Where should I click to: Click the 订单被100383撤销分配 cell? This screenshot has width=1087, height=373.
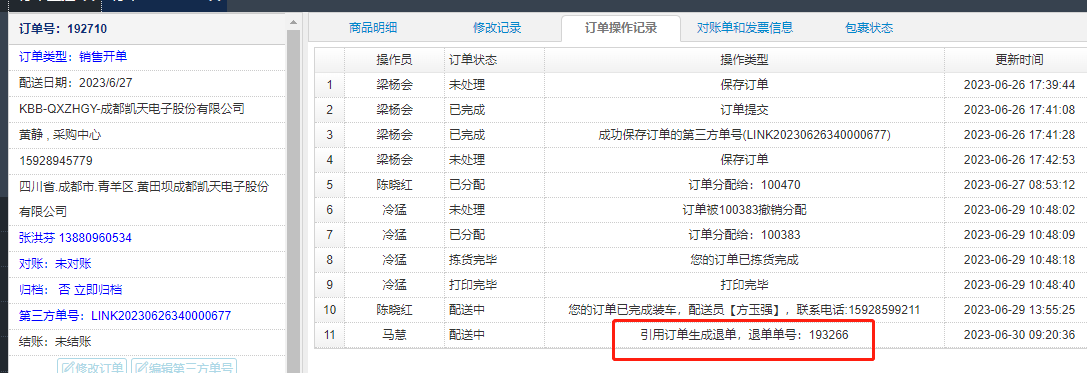[x=744, y=209]
